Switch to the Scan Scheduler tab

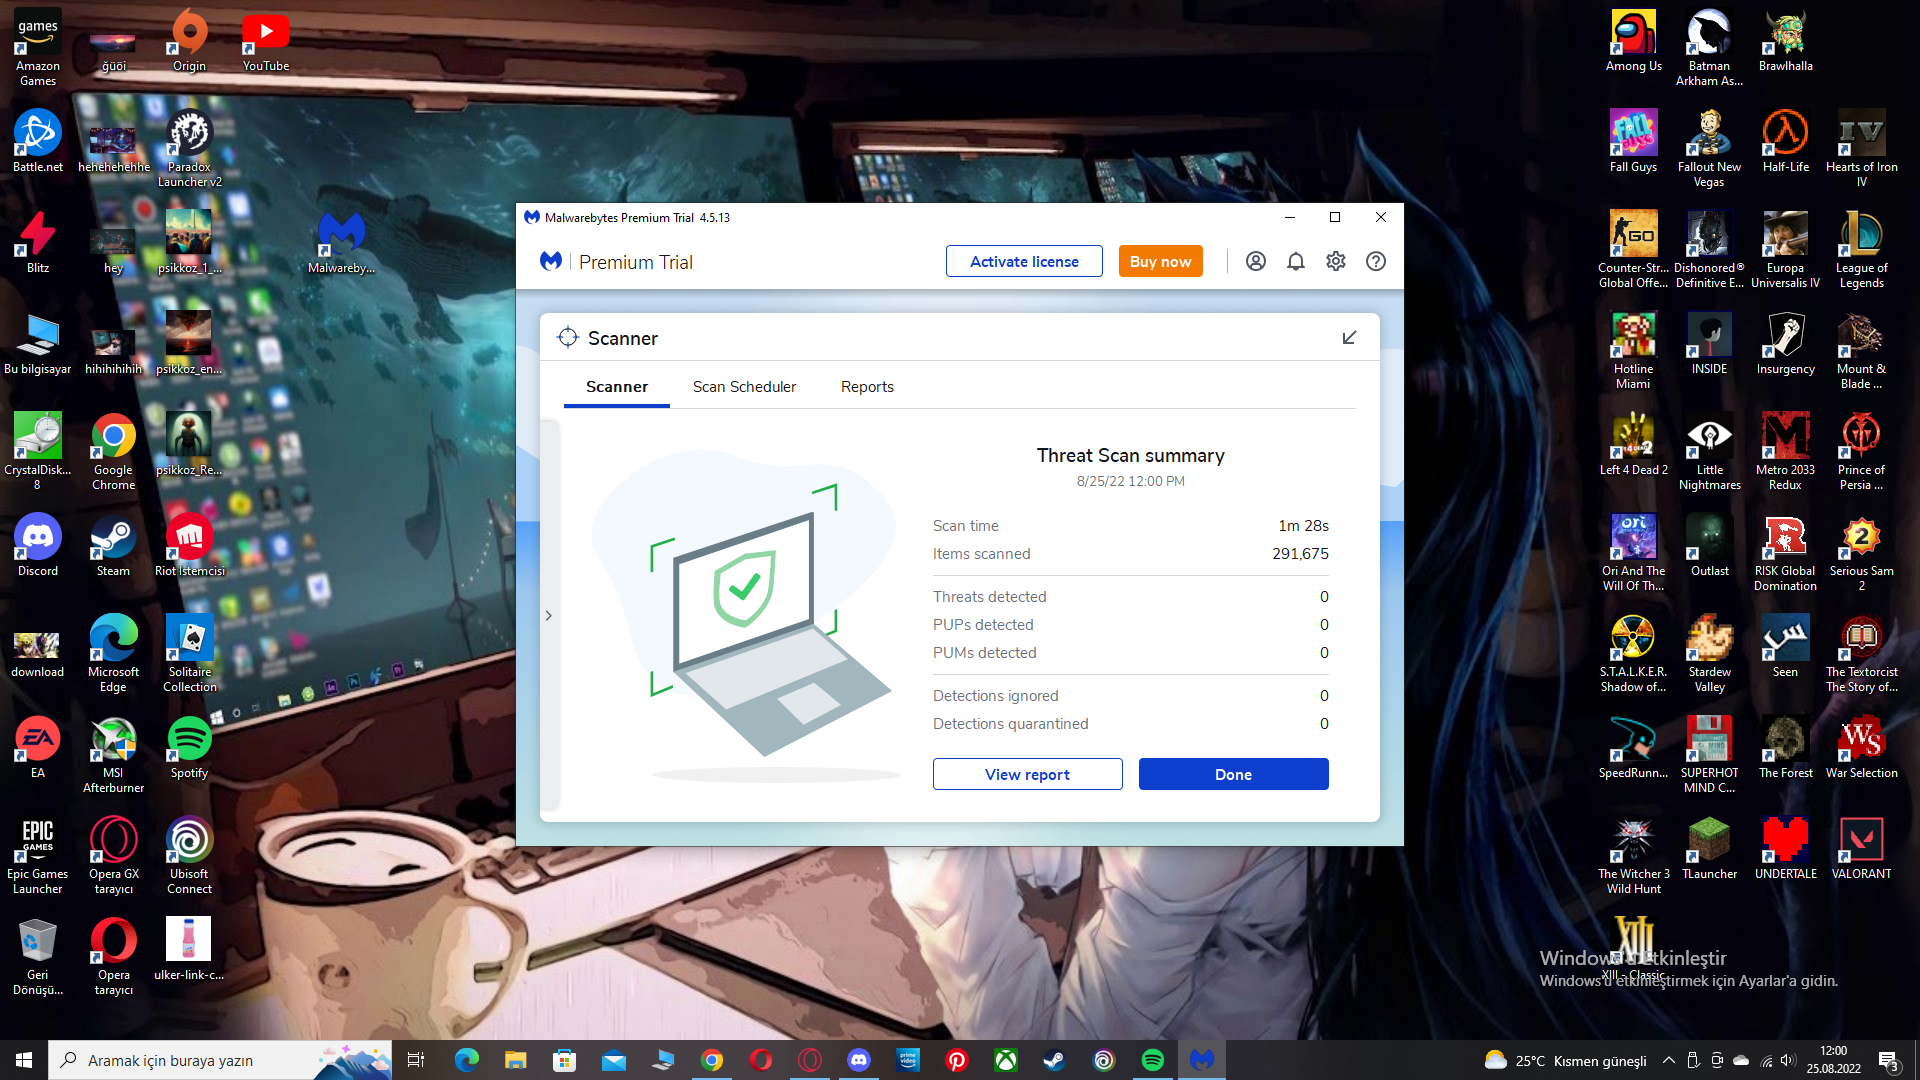[x=744, y=387]
